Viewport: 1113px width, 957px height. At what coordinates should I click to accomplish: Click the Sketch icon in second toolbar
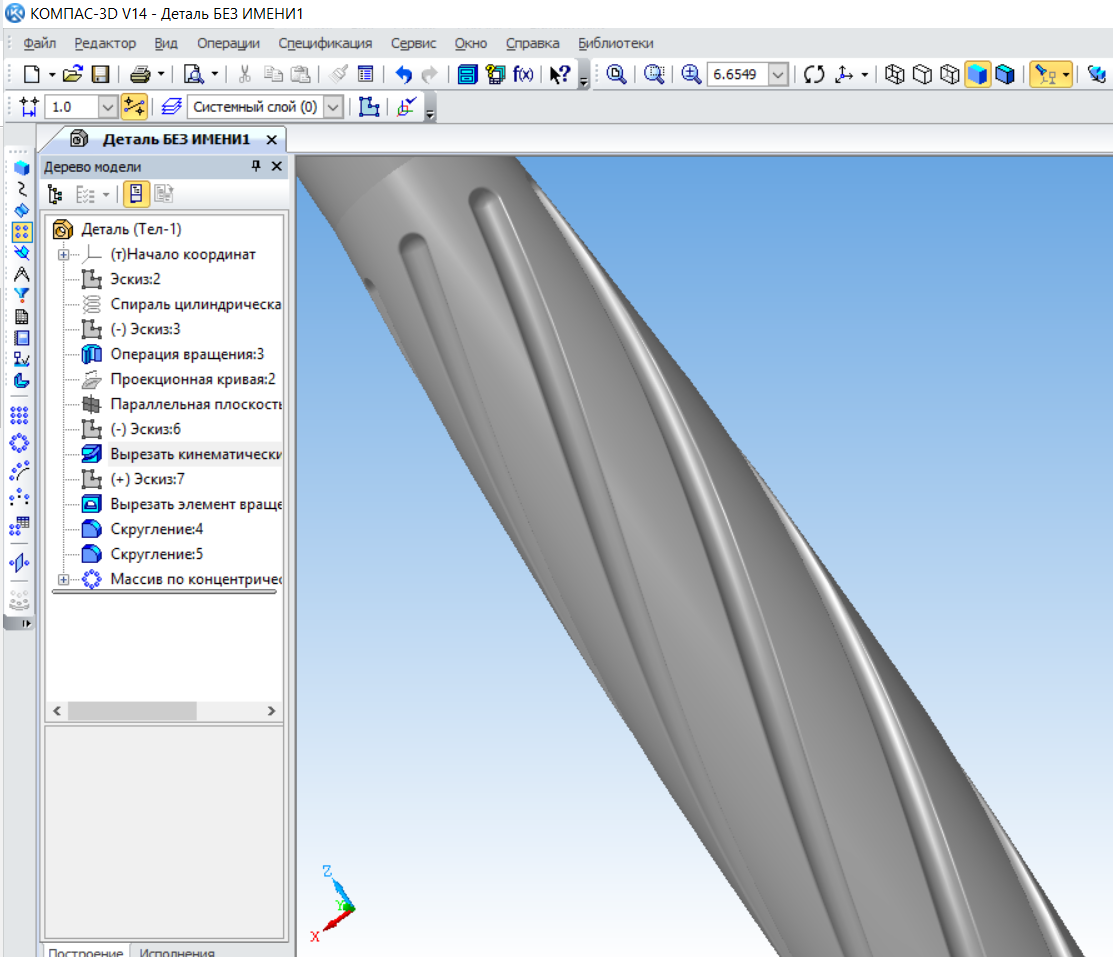(369, 106)
